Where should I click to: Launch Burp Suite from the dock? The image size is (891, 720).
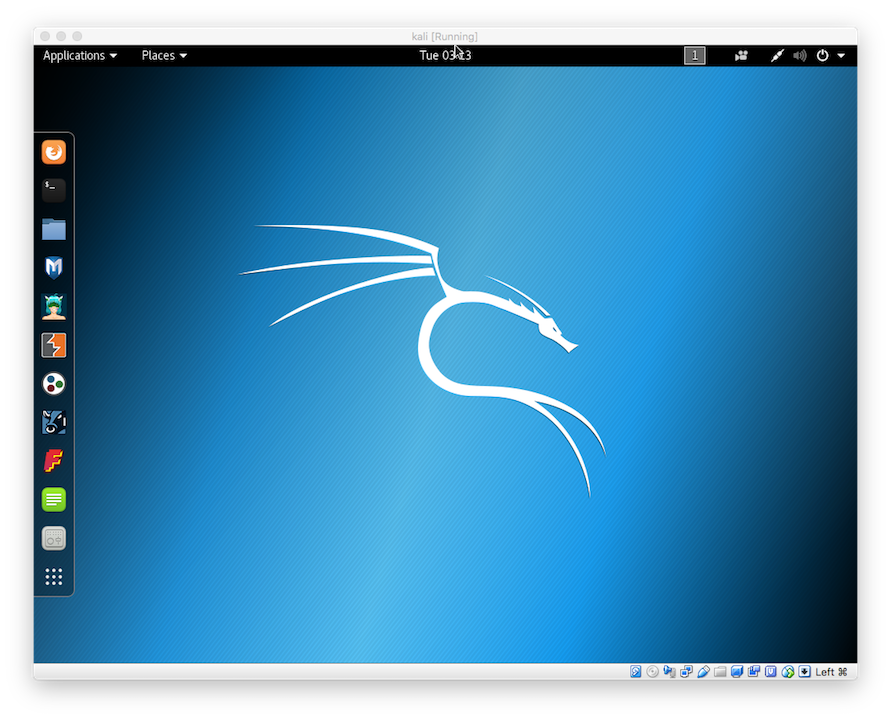click(x=54, y=345)
